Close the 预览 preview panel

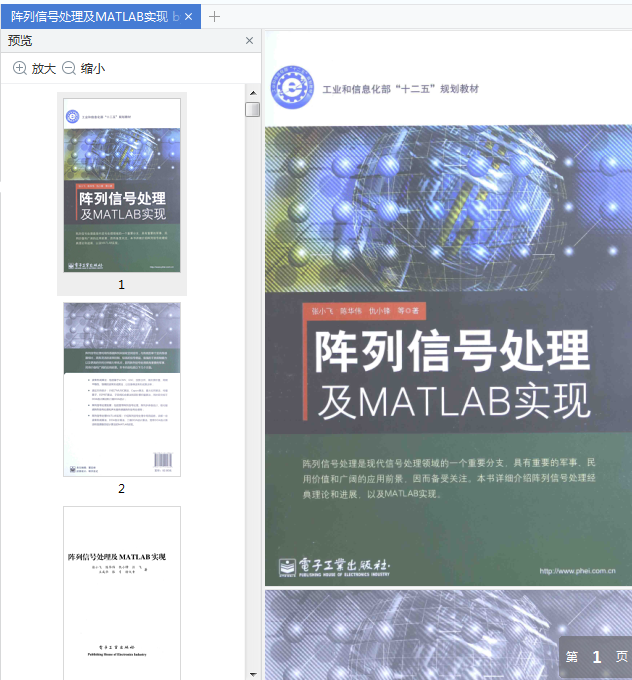(249, 40)
